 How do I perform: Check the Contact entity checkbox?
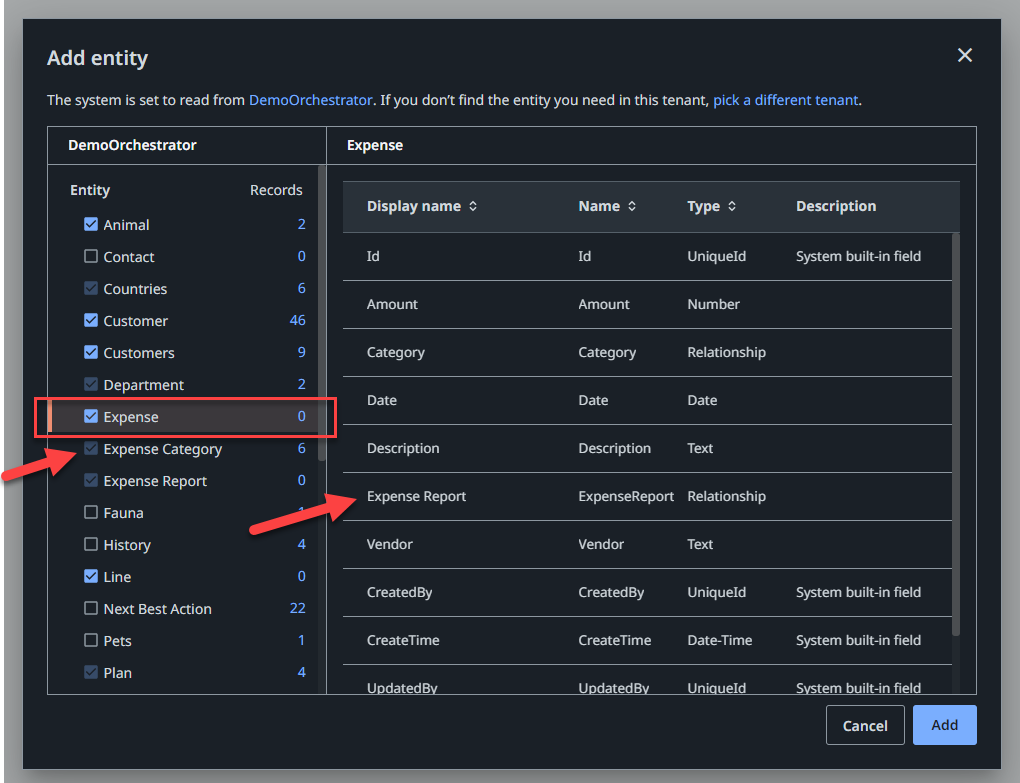click(x=91, y=257)
